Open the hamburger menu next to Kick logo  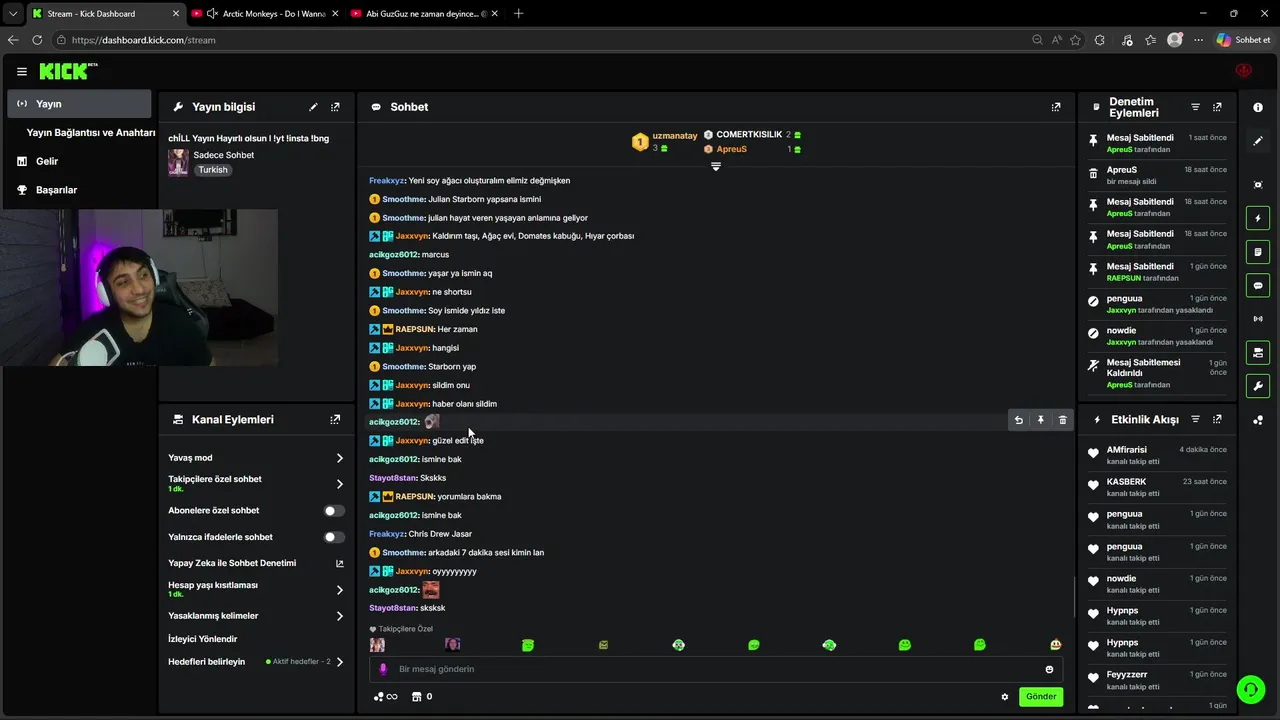[x=21, y=72]
